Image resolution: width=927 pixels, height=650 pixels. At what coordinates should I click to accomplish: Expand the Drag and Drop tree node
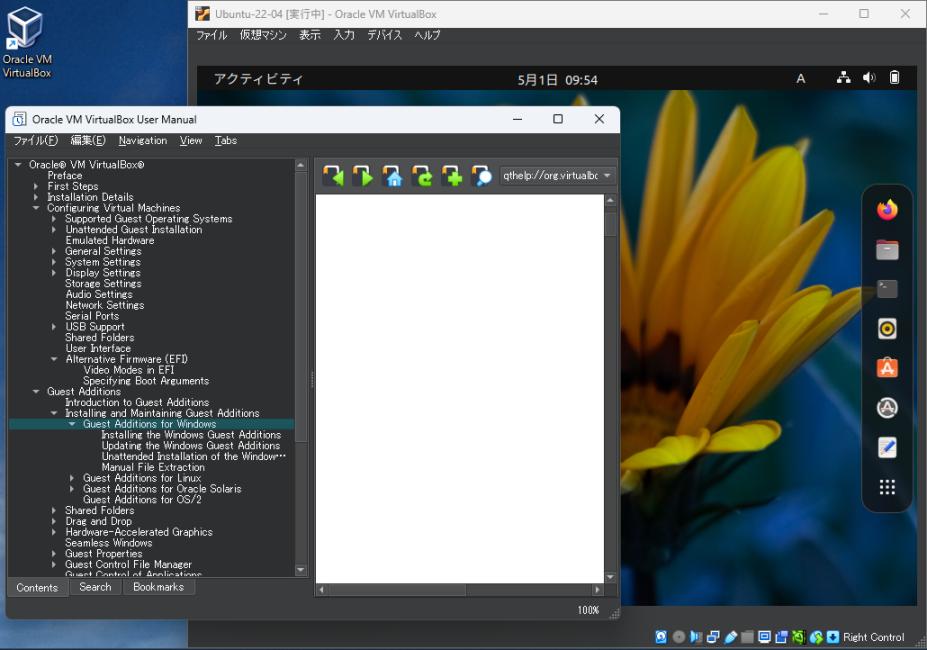[54, 521]
